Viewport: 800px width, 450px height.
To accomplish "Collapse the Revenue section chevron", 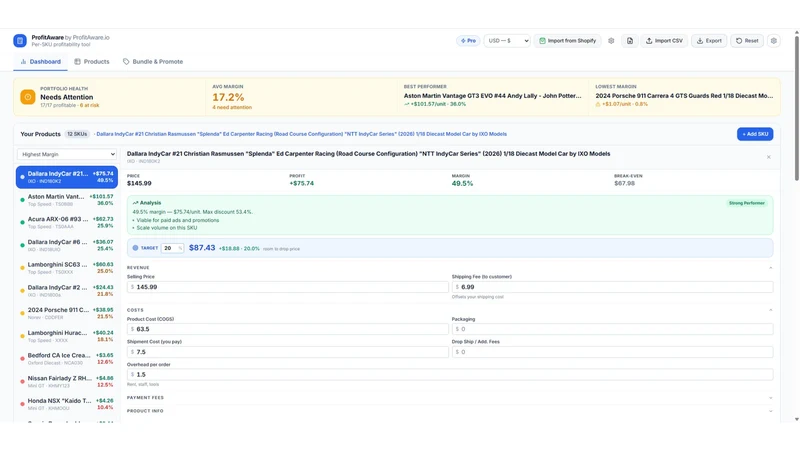I will [x=770, y=267].
